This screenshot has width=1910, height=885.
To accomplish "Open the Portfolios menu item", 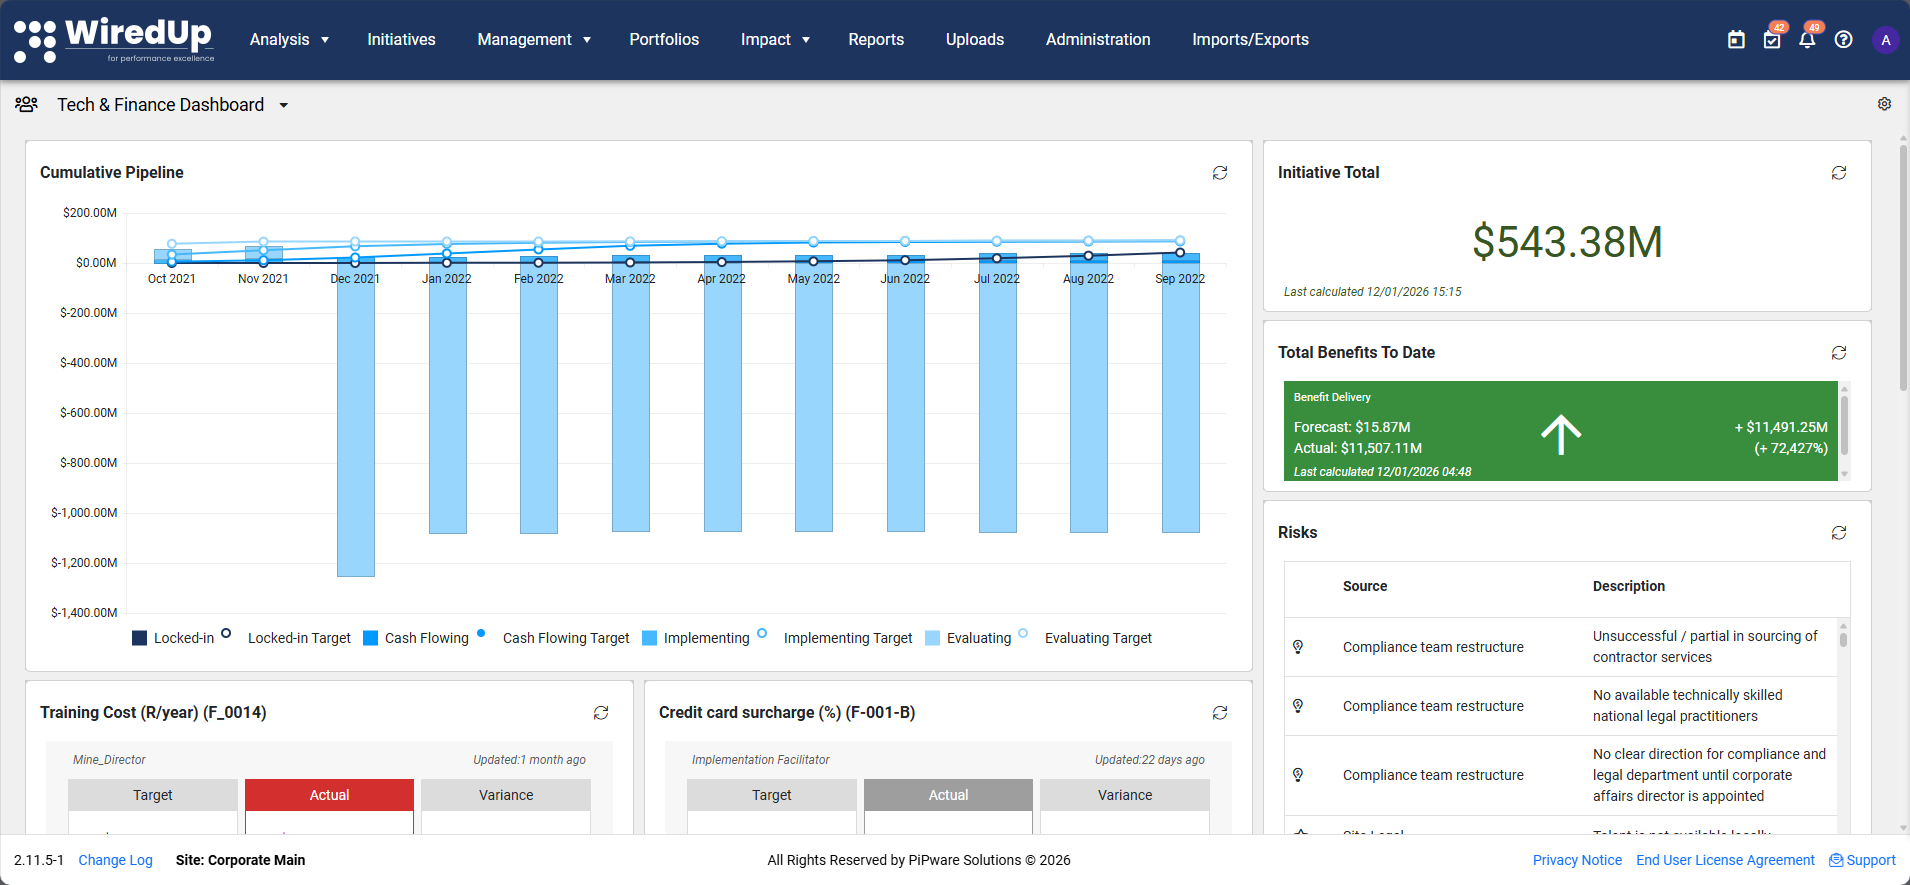I will (664, 40).
